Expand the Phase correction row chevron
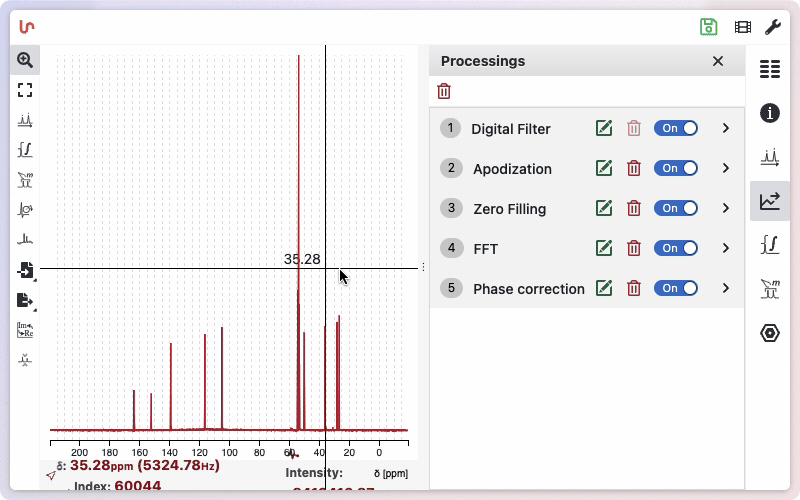This screenshot has width=800, height=500. click(x=726, y=288)
